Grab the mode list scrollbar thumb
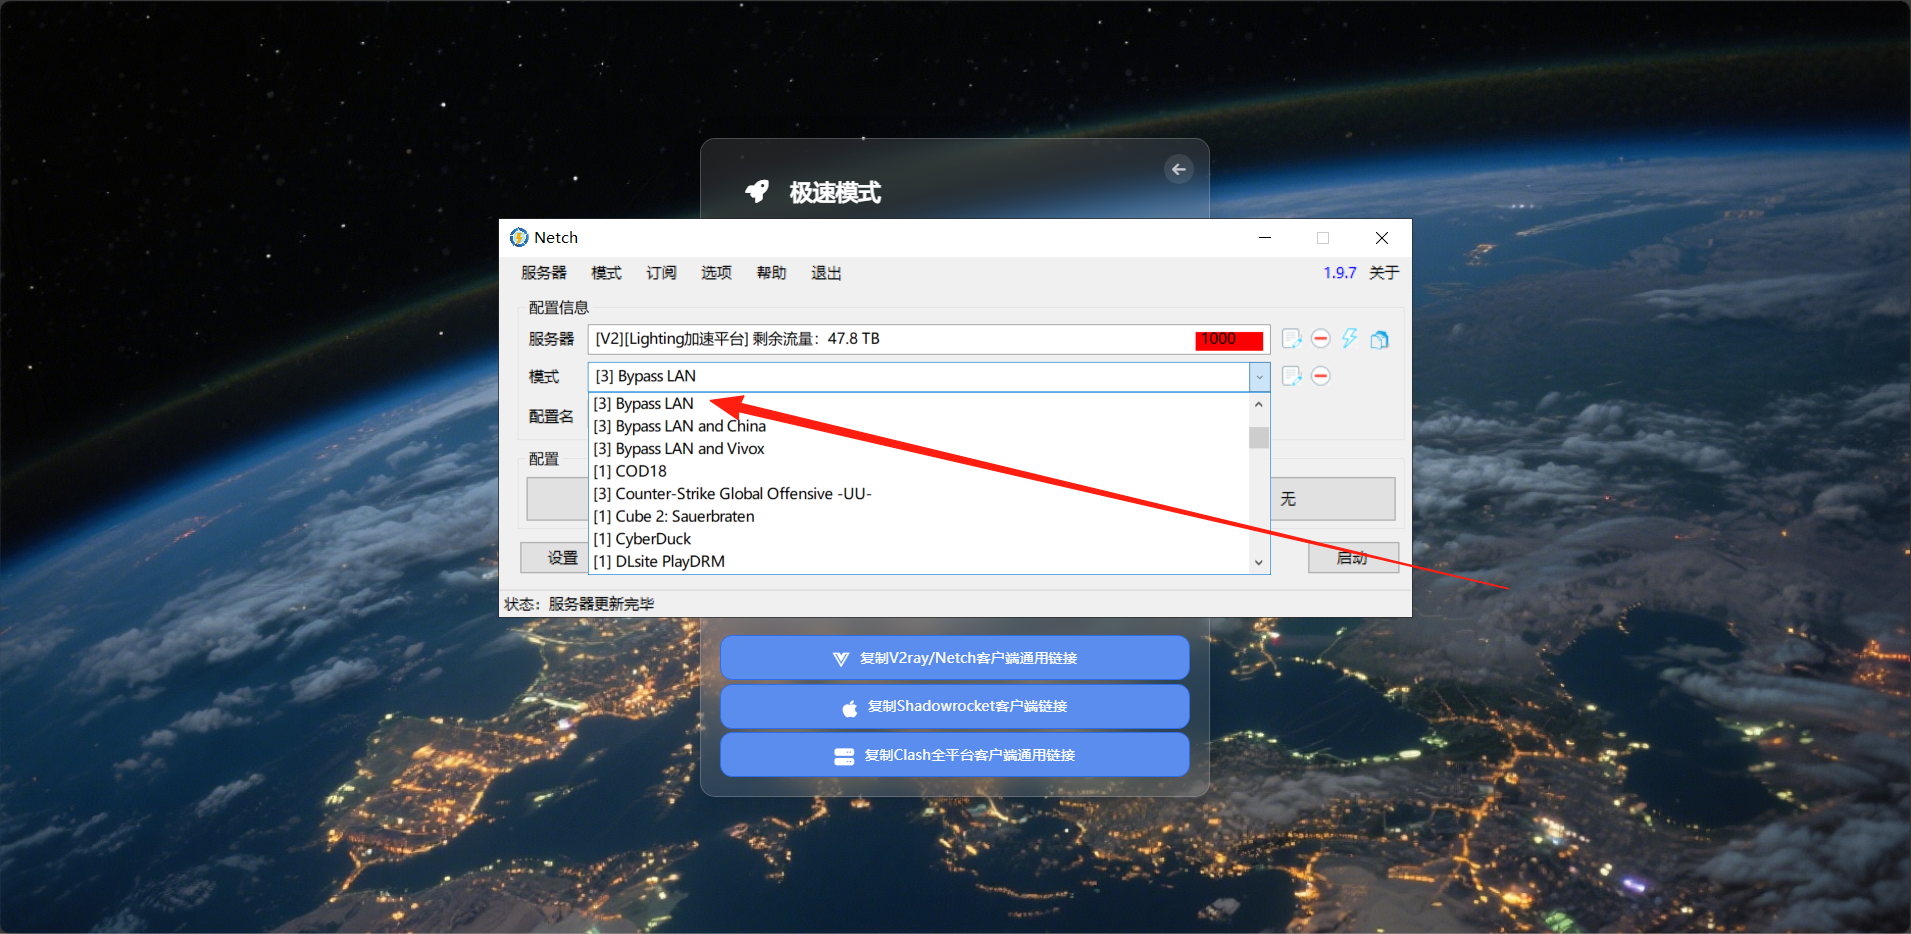 1259,438
